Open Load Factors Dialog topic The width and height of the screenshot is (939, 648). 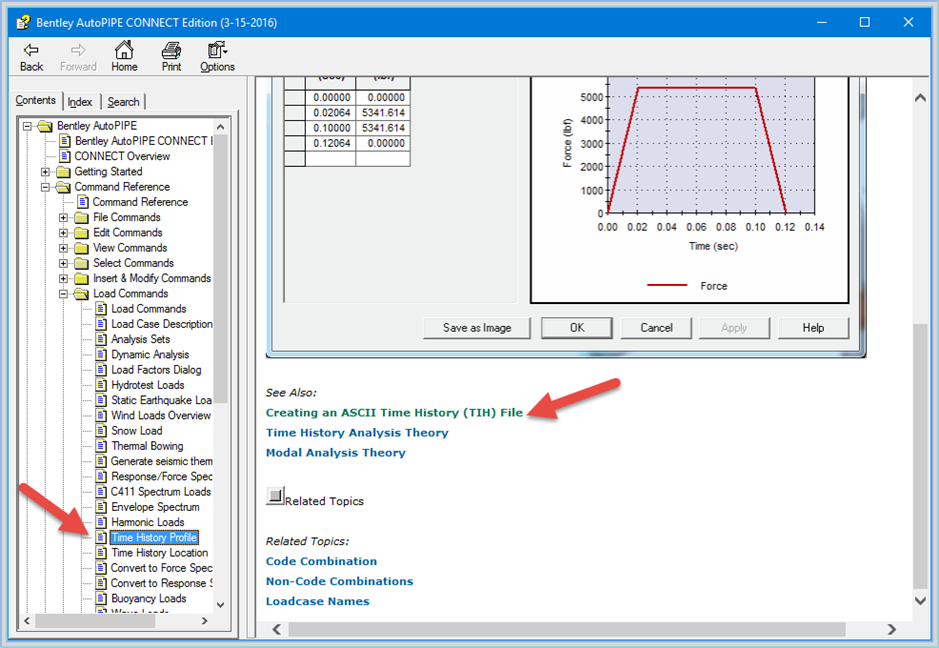click(x=156, y=370)
